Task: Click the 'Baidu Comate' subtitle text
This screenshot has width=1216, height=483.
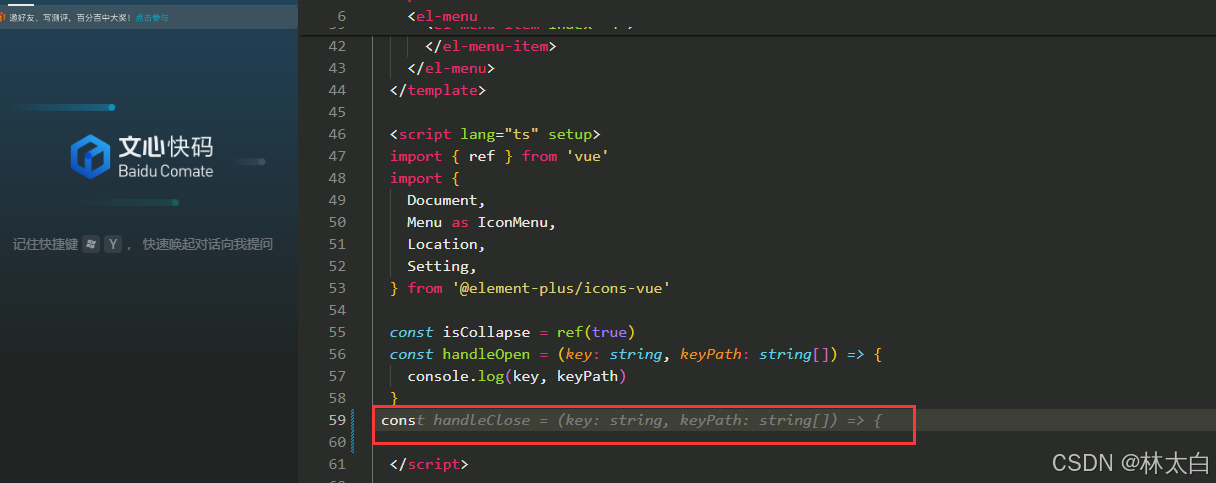Action: click(165, 171)
